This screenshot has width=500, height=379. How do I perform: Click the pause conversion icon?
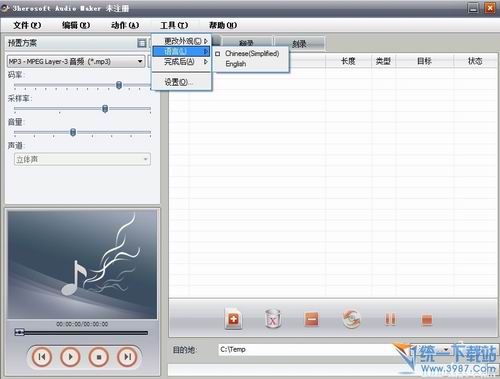pos(390,319)
